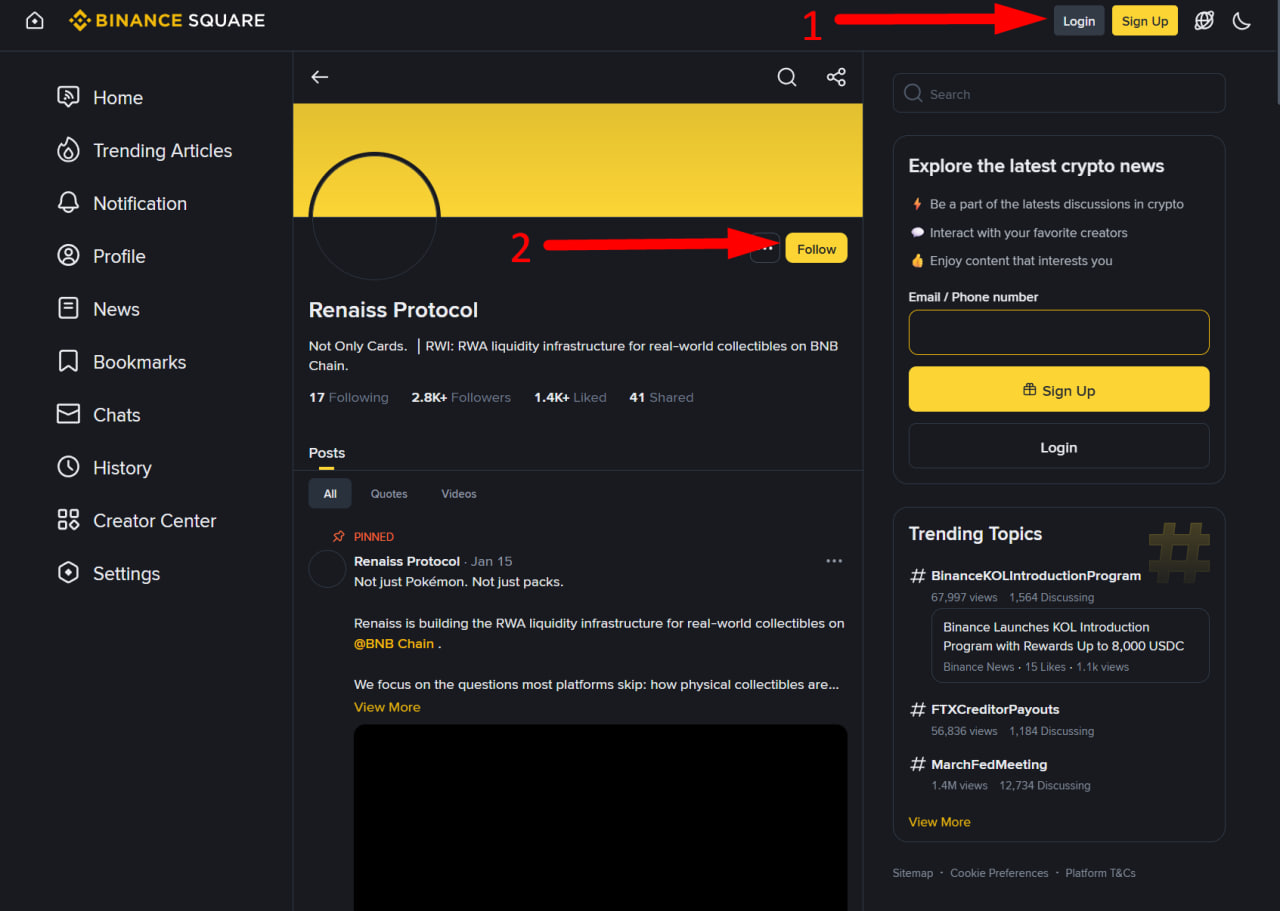This screenshot has height=911, width=1280.
Task: Expand the post with View More
Action: [x=387, y=707]
